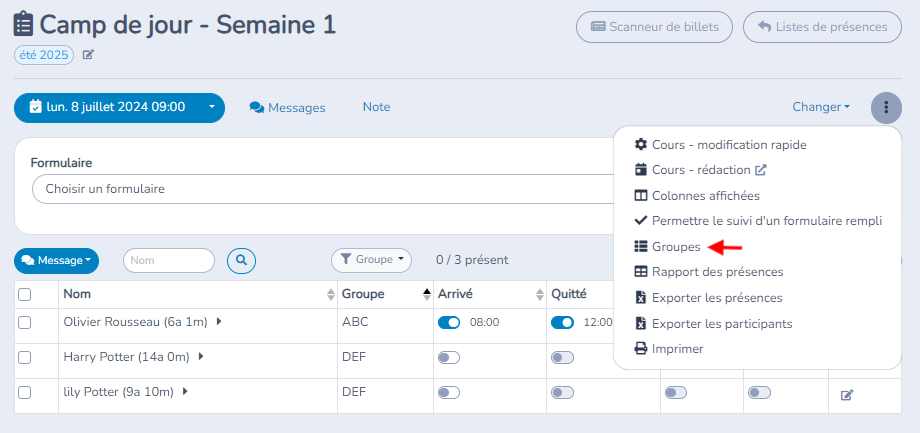920x433 pixels.
Task: Check the box for Olivier Rousseau
Action: [25, 322]
